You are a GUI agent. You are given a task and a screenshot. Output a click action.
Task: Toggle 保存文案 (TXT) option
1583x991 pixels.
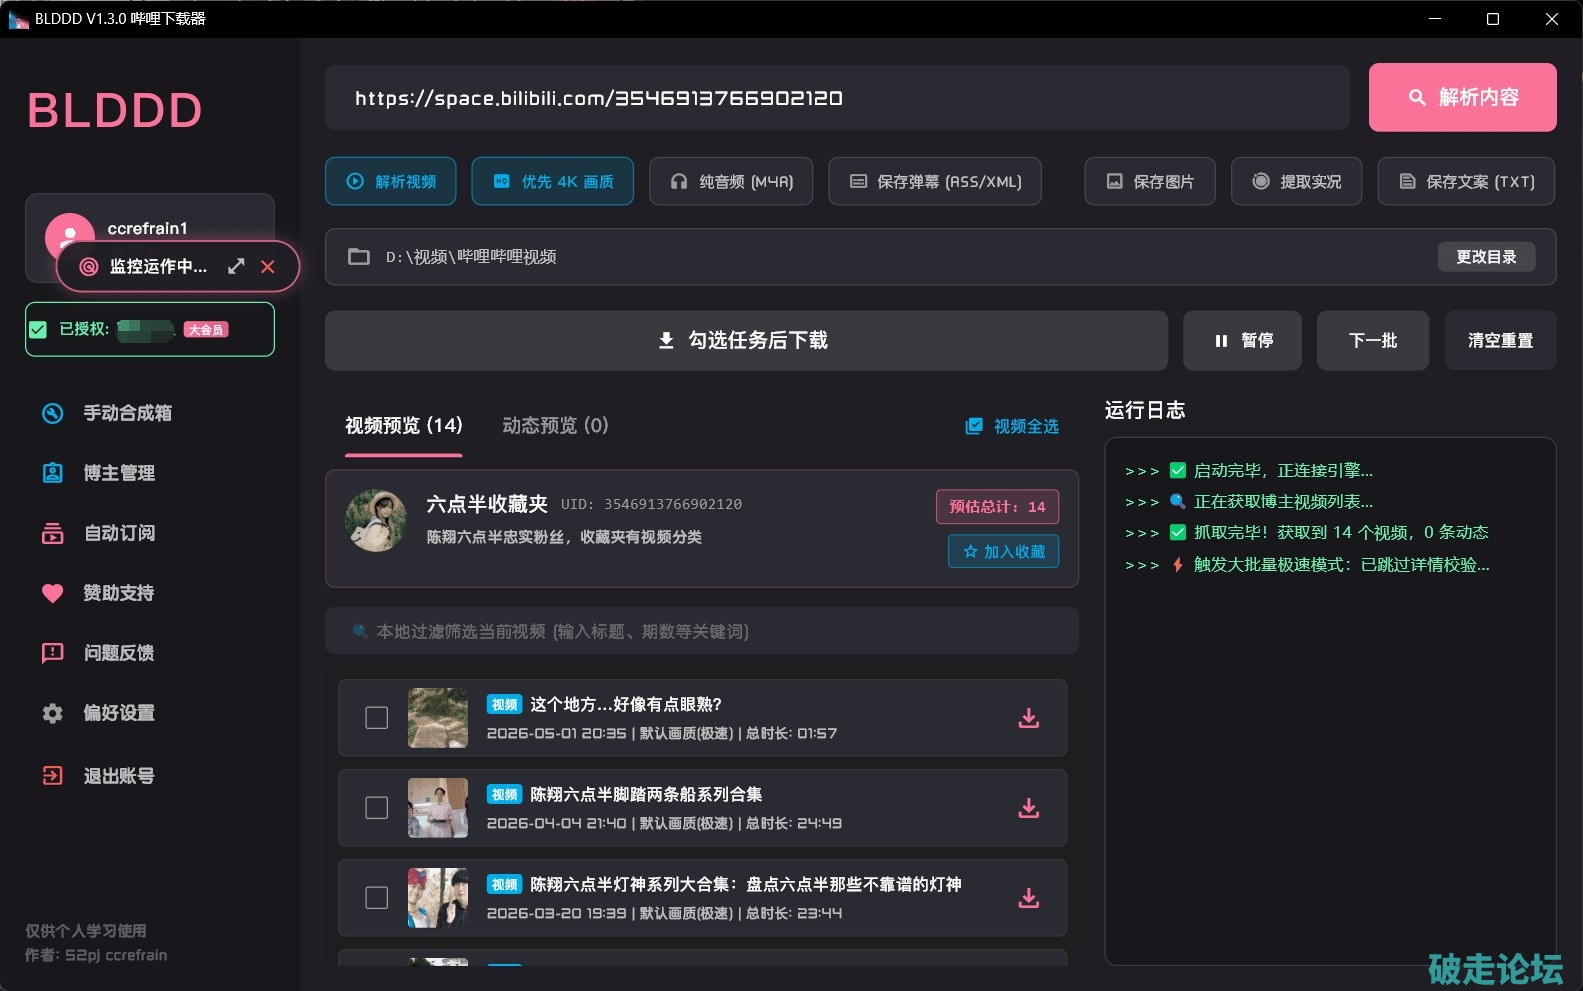1466,181
